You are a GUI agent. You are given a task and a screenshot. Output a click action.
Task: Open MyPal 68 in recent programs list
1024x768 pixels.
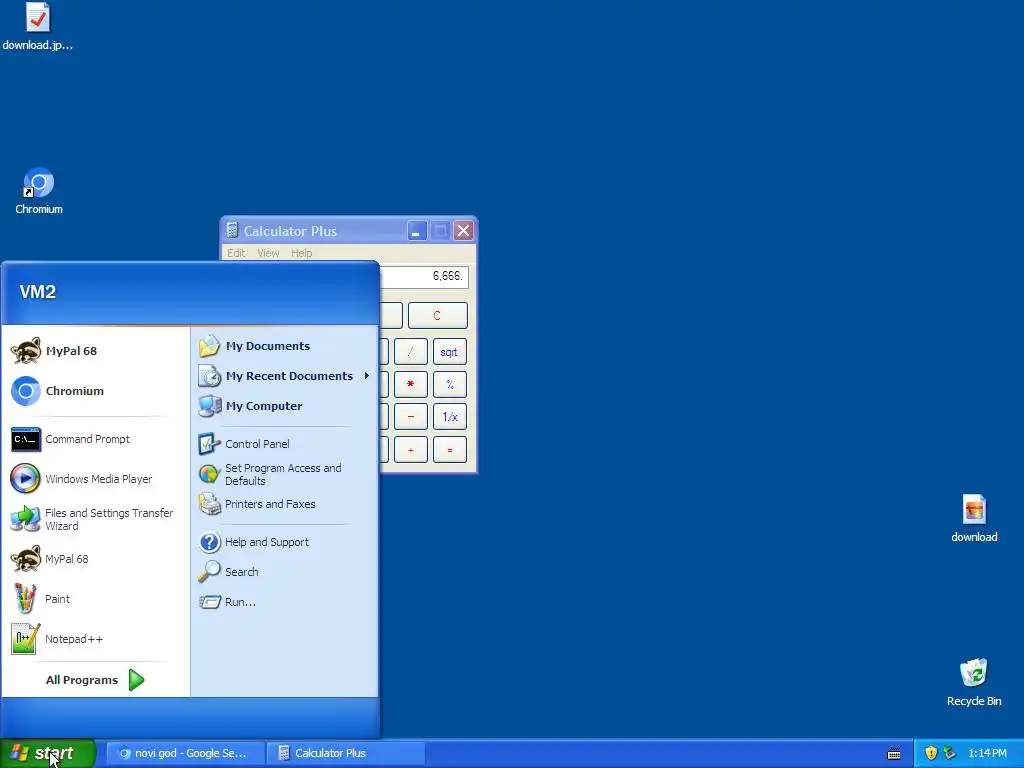point(95,559)
